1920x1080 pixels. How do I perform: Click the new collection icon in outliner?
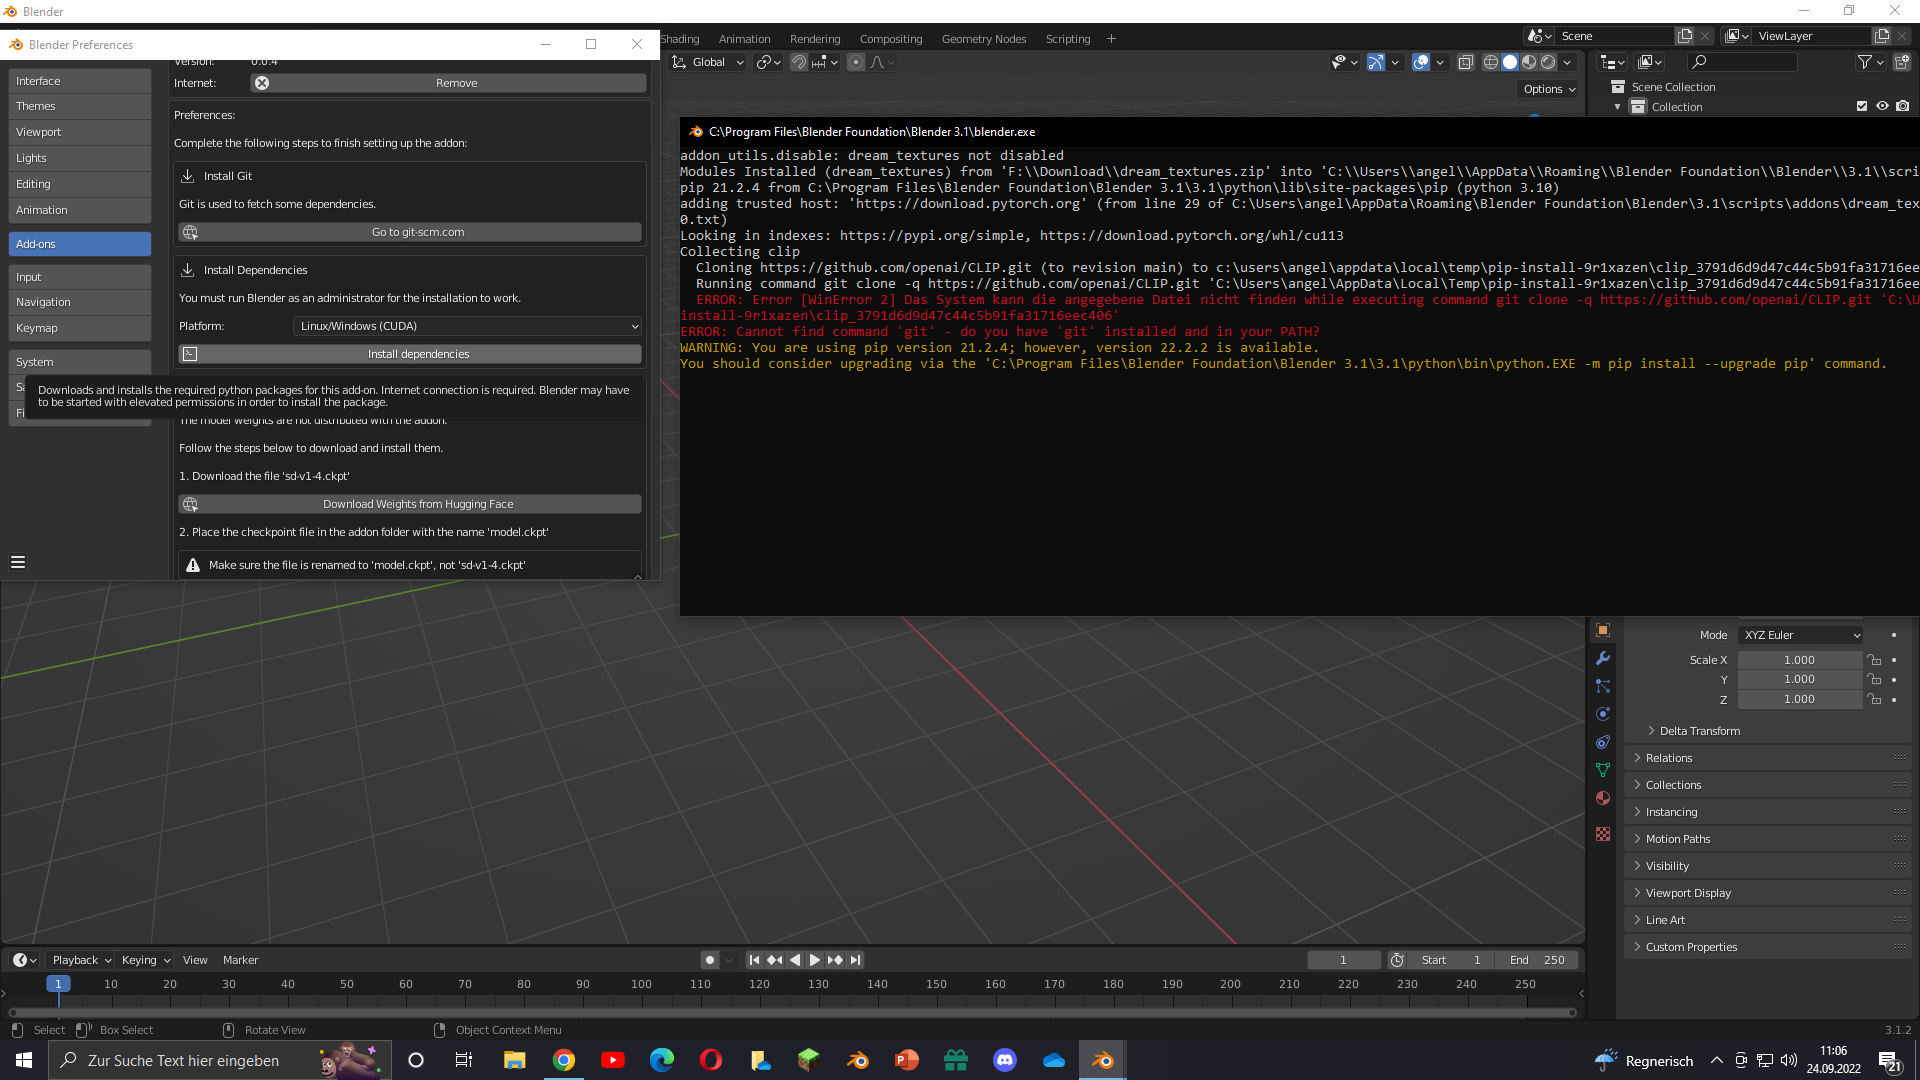(1901, 62)
